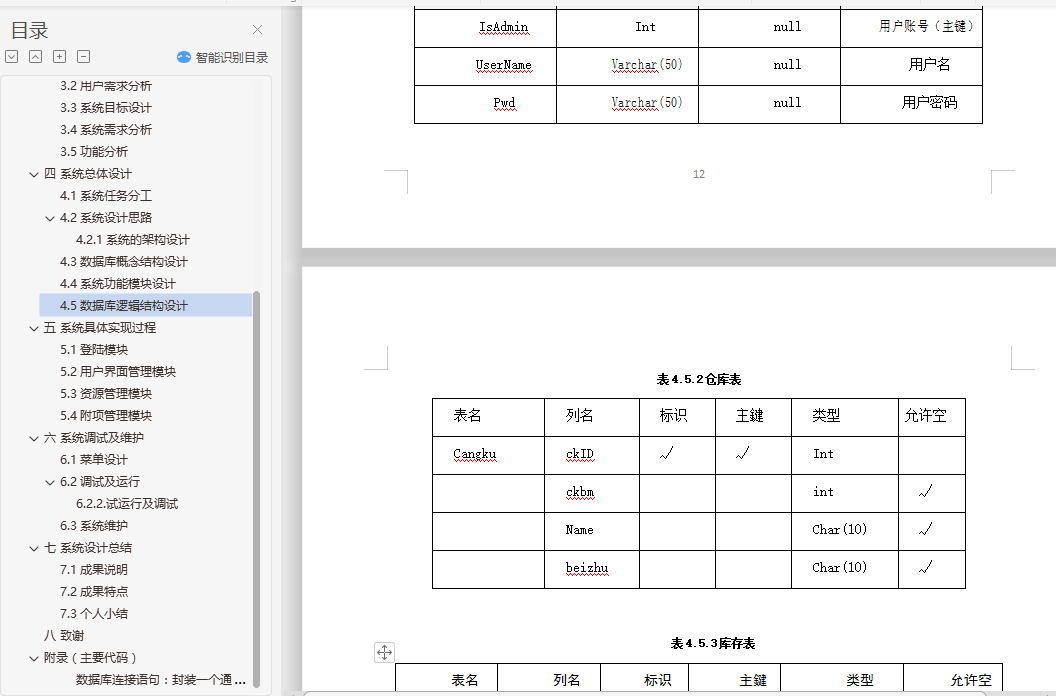Collapse the 4.2 系统设计思路 node

[50, 218]
